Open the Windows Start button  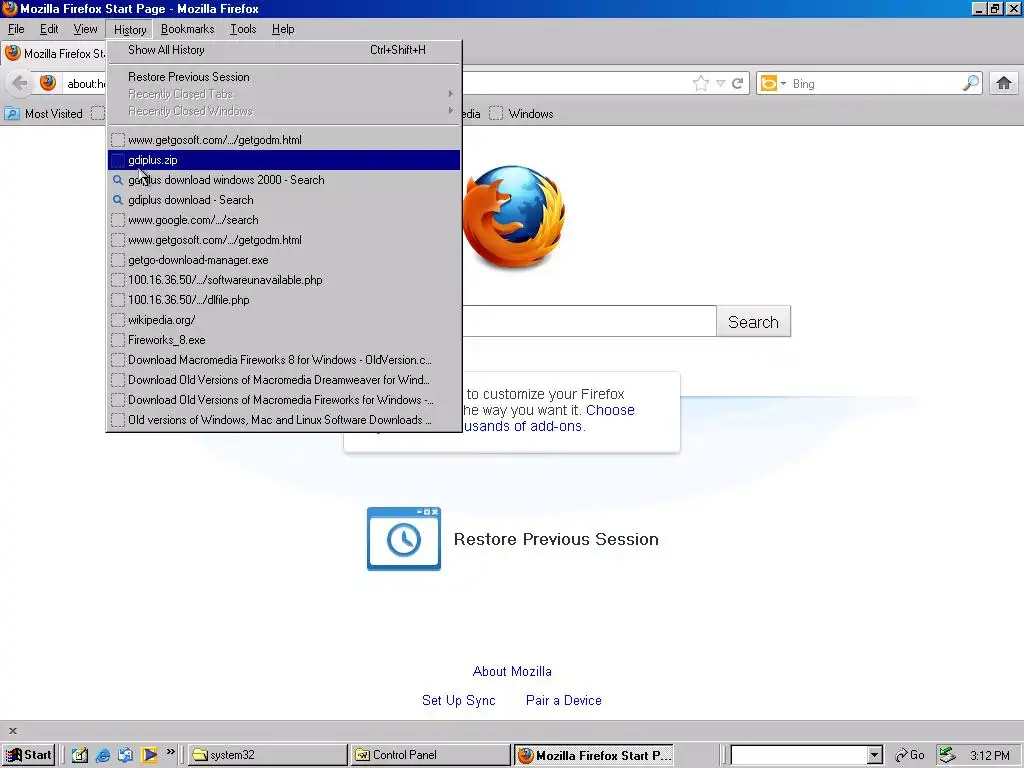pyautogui.click(x=28, y=755)
